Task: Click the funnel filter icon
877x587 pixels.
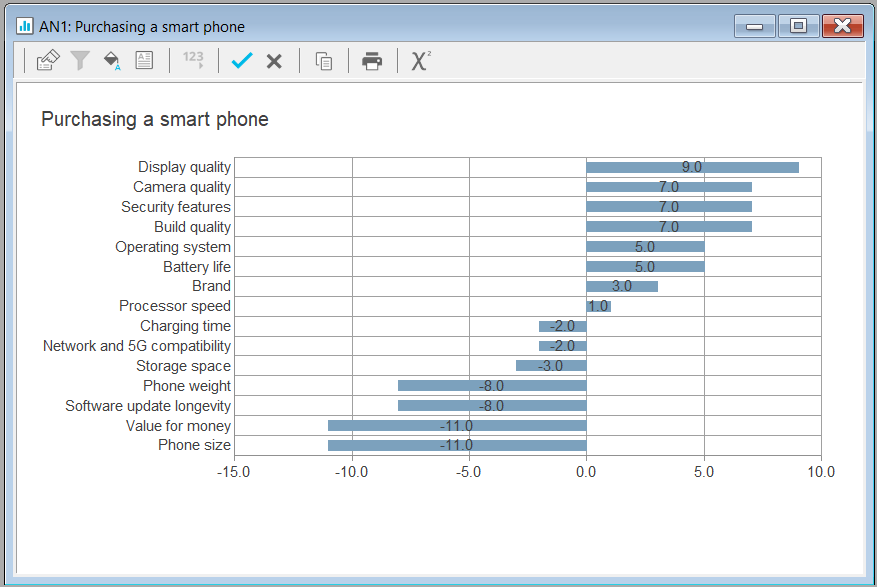Action: click(x=80, y=60)
